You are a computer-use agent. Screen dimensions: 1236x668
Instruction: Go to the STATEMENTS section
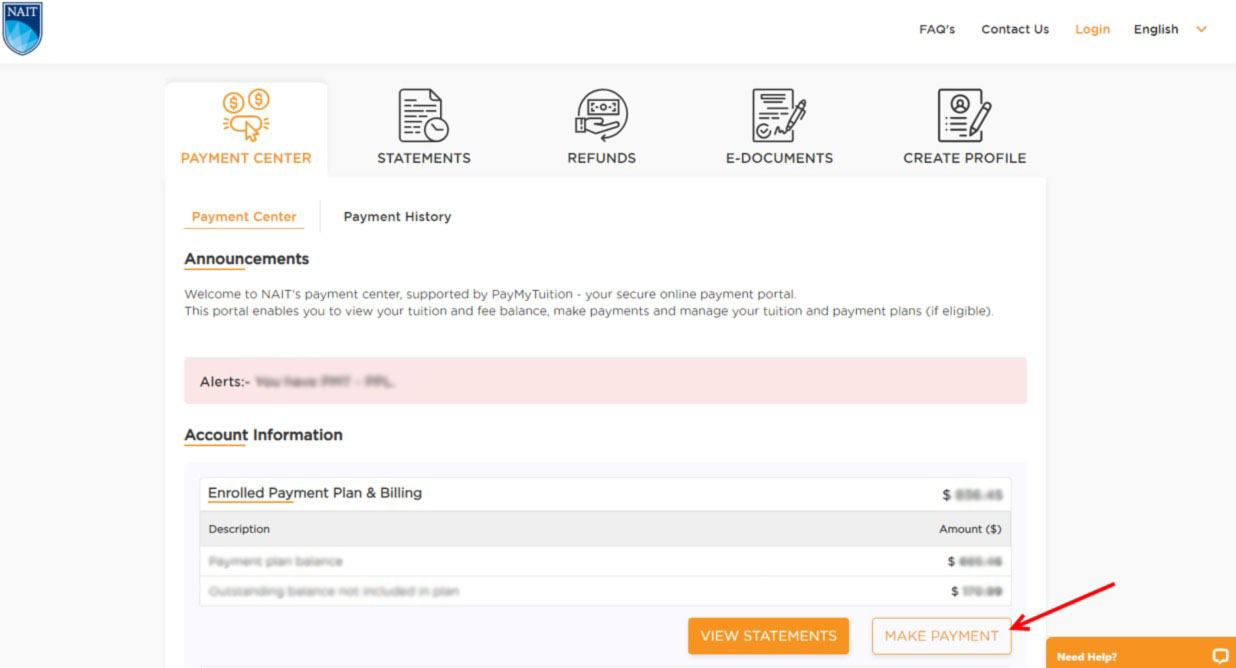point(424,157)
